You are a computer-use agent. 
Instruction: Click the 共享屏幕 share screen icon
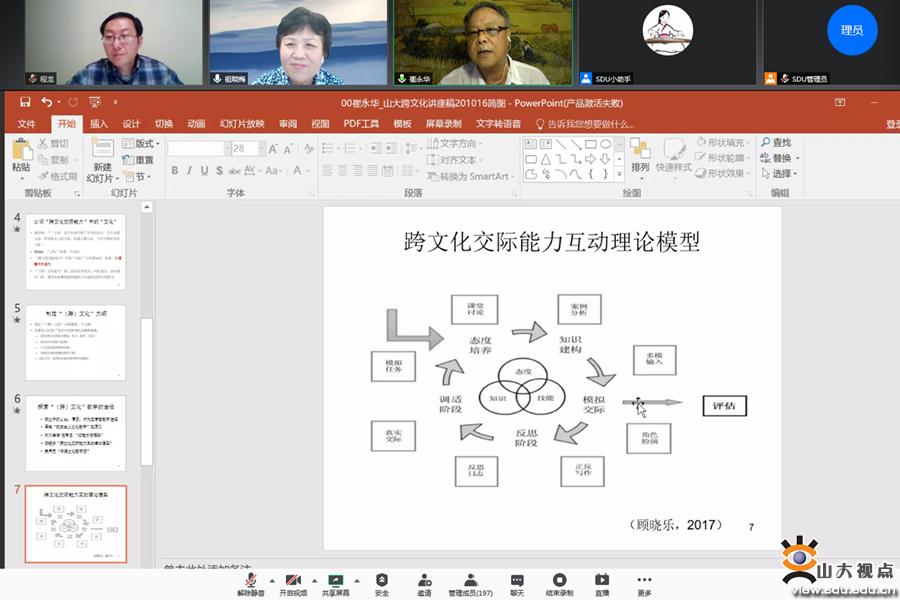pos(336,584)
